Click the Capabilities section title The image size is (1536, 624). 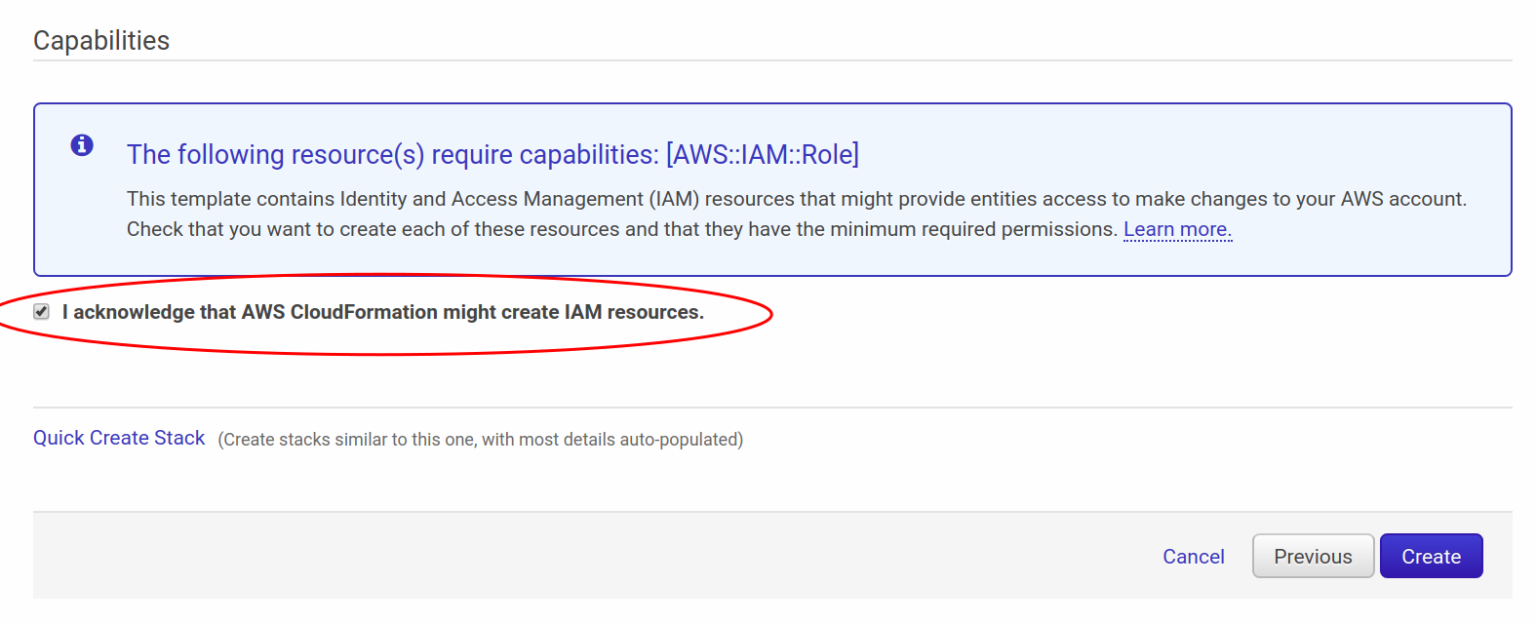pyautogui.click(x=100, y=40)
